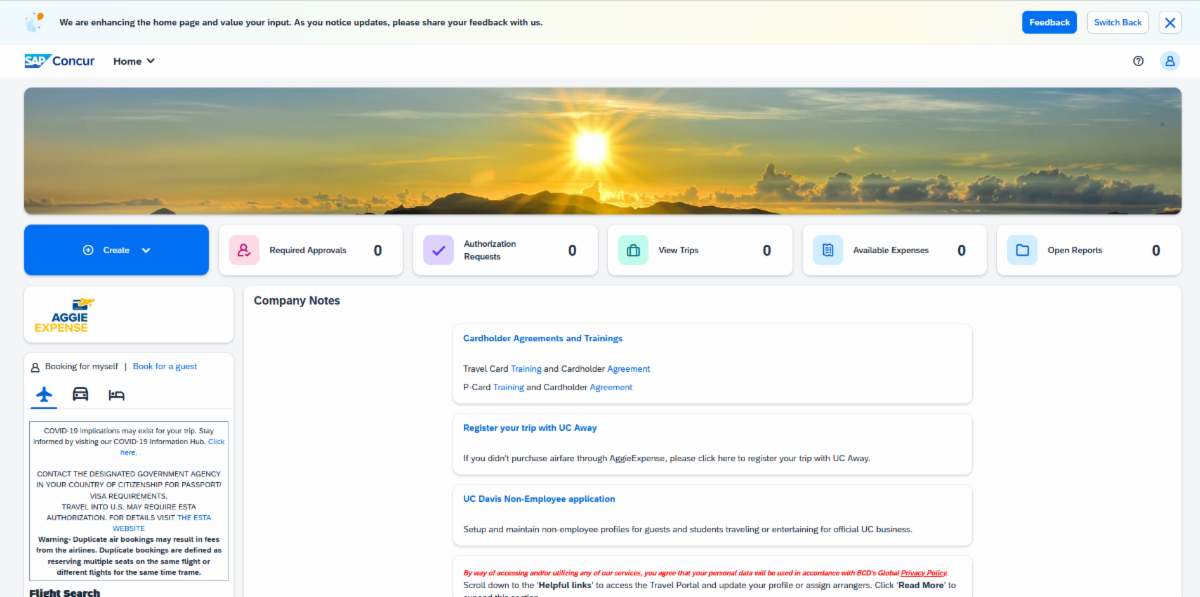
Task: Expand the Home navigation menu
Action: [134, 61]
